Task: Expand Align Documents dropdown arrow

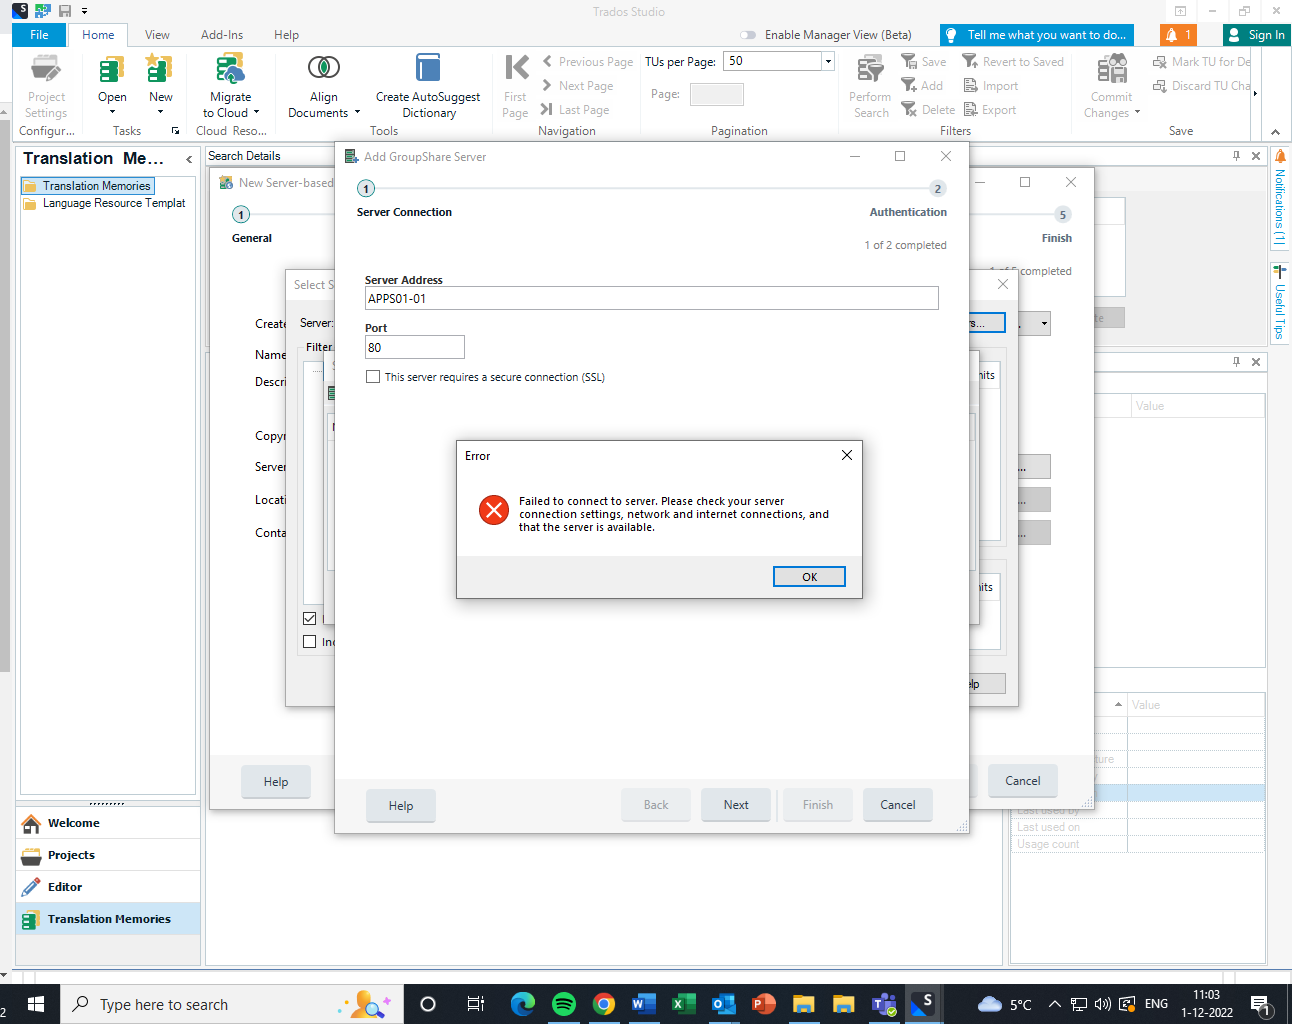Action: click(357, 113)
